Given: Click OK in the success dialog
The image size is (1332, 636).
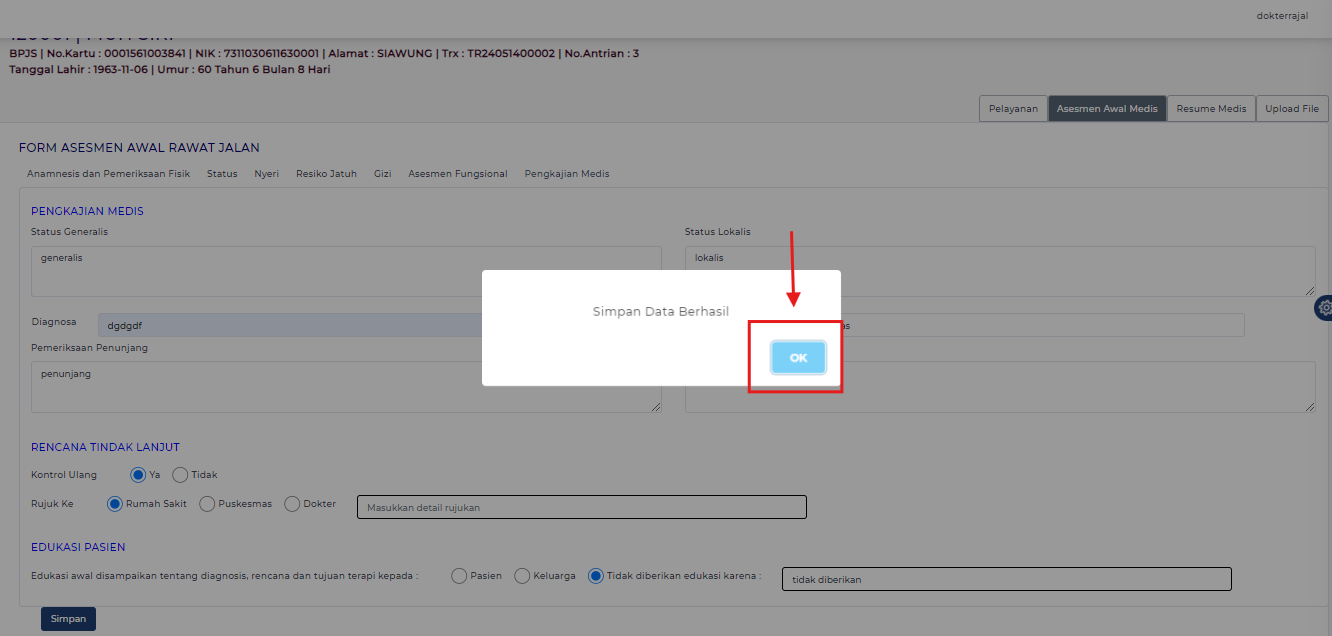Looking at the screenshot, I should (x=797, y=358).
